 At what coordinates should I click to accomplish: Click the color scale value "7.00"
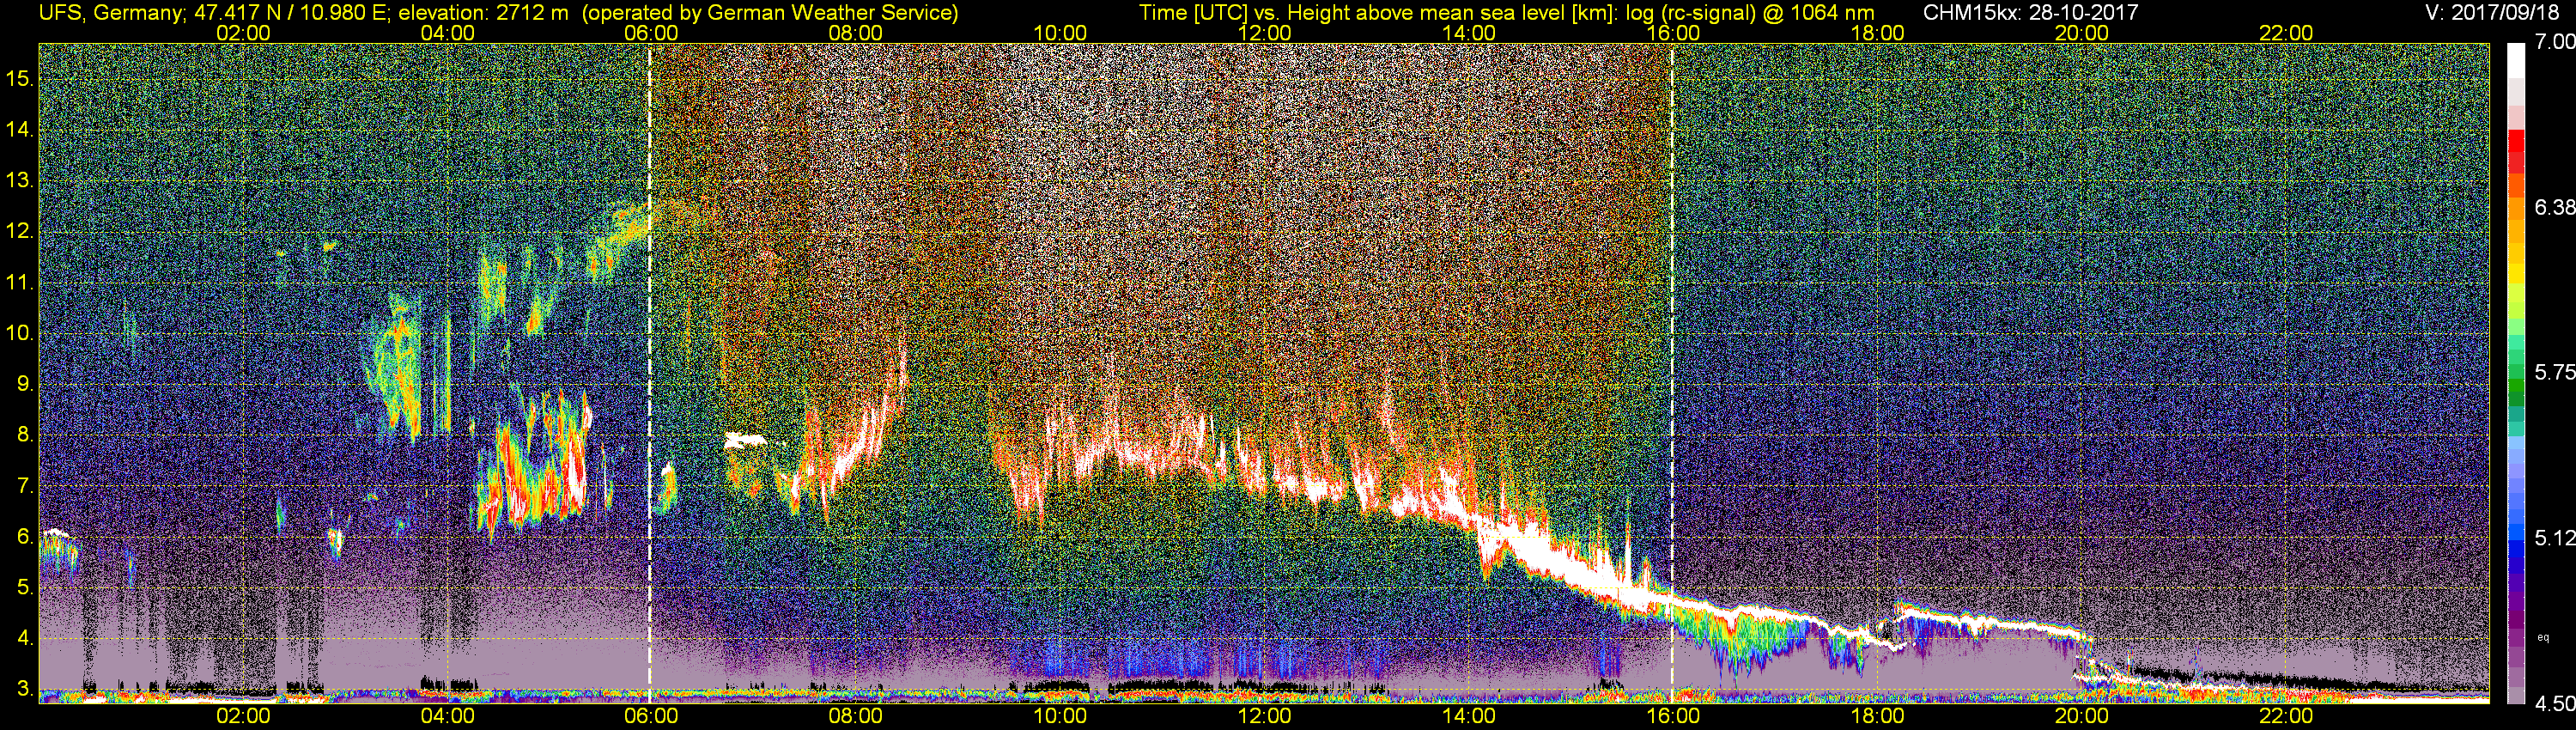(x=2555, y=42)
